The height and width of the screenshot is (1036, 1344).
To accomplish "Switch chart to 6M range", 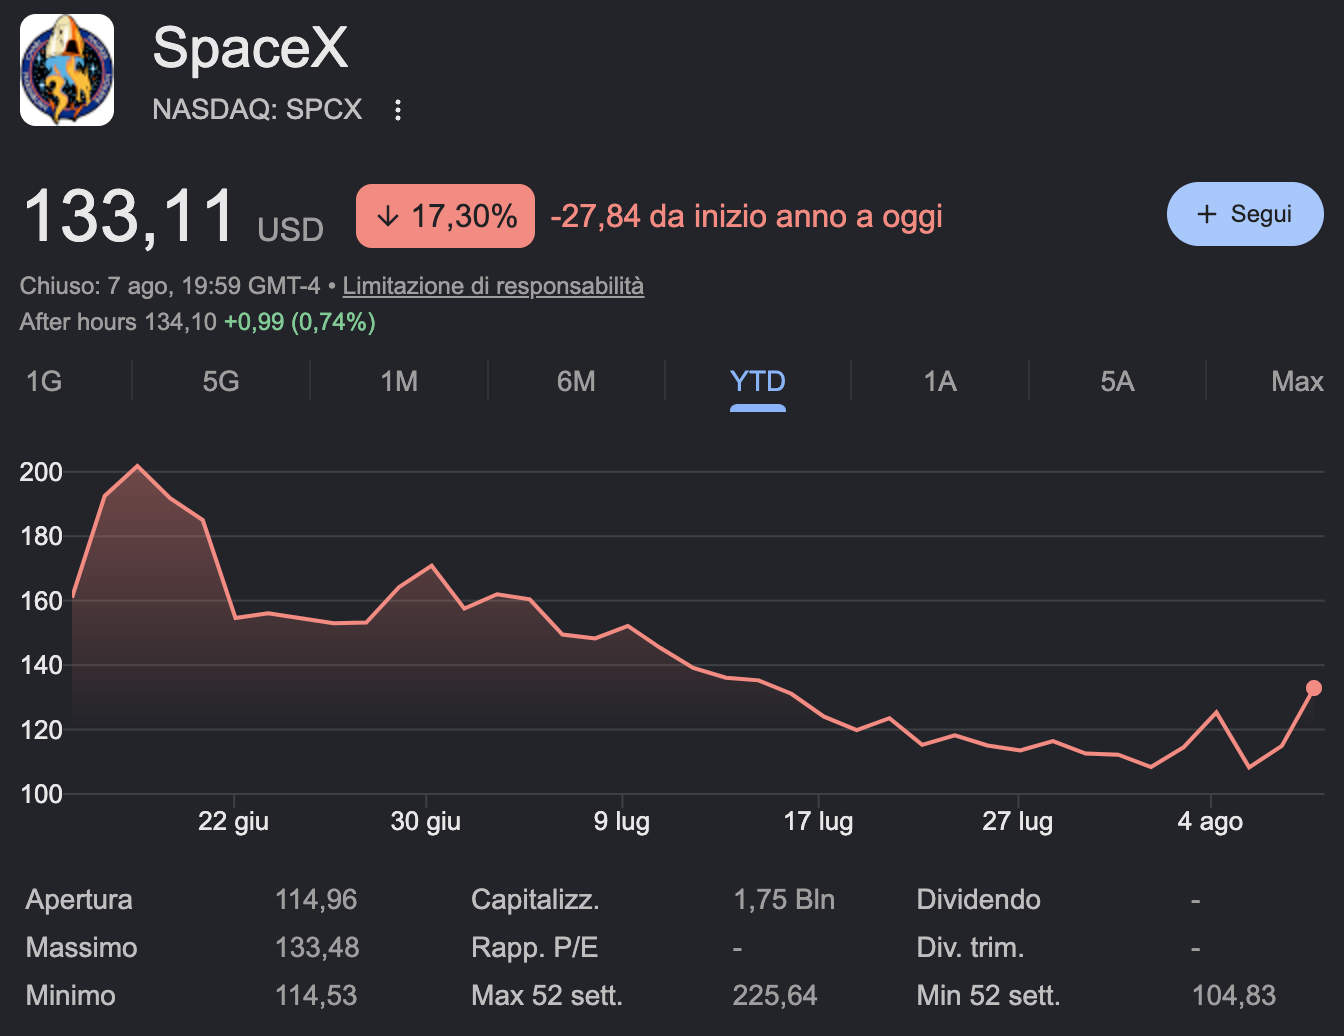I will [576, 381].
